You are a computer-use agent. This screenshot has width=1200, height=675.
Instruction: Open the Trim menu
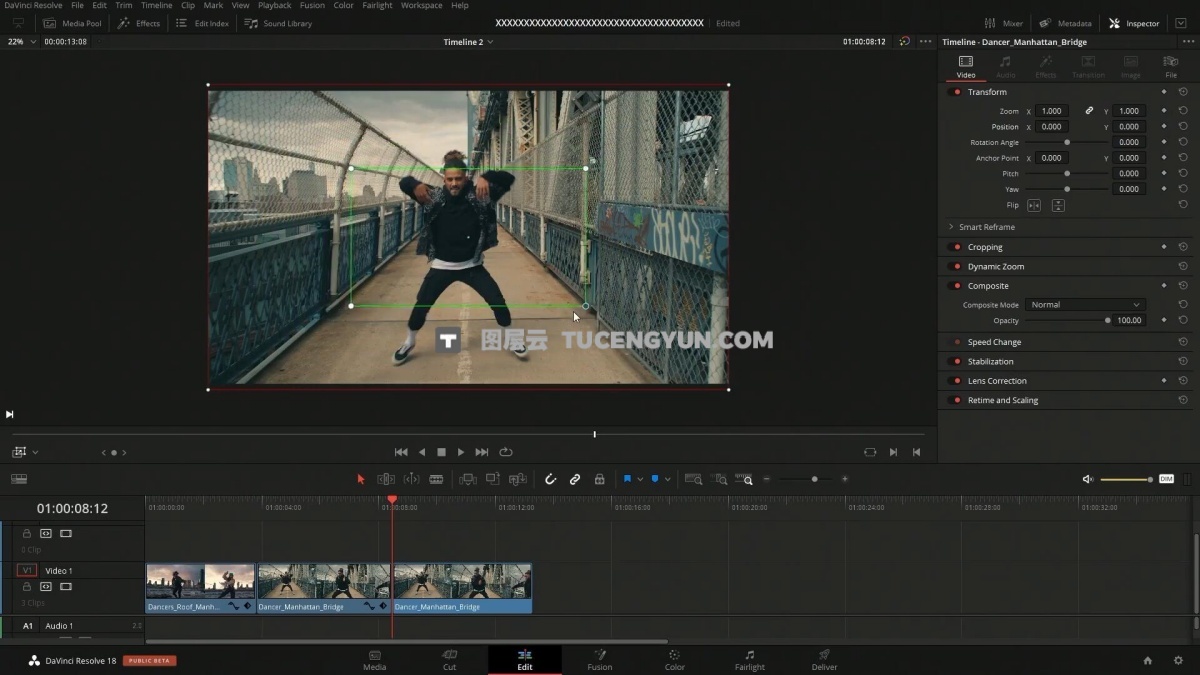(124, 5)
